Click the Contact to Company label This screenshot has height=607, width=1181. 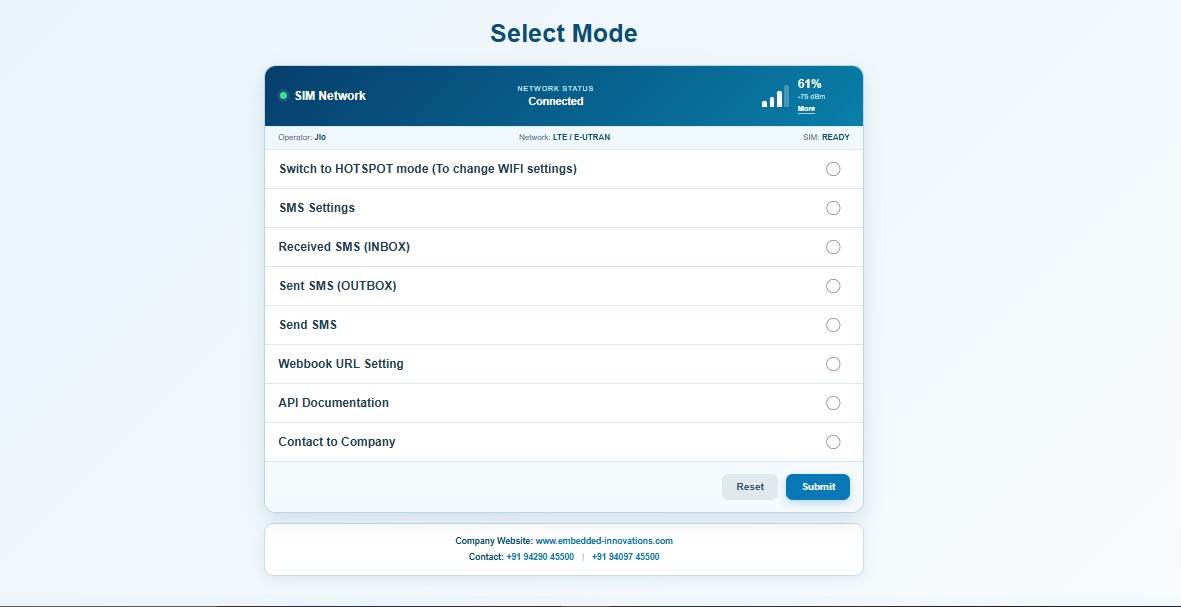337,442
